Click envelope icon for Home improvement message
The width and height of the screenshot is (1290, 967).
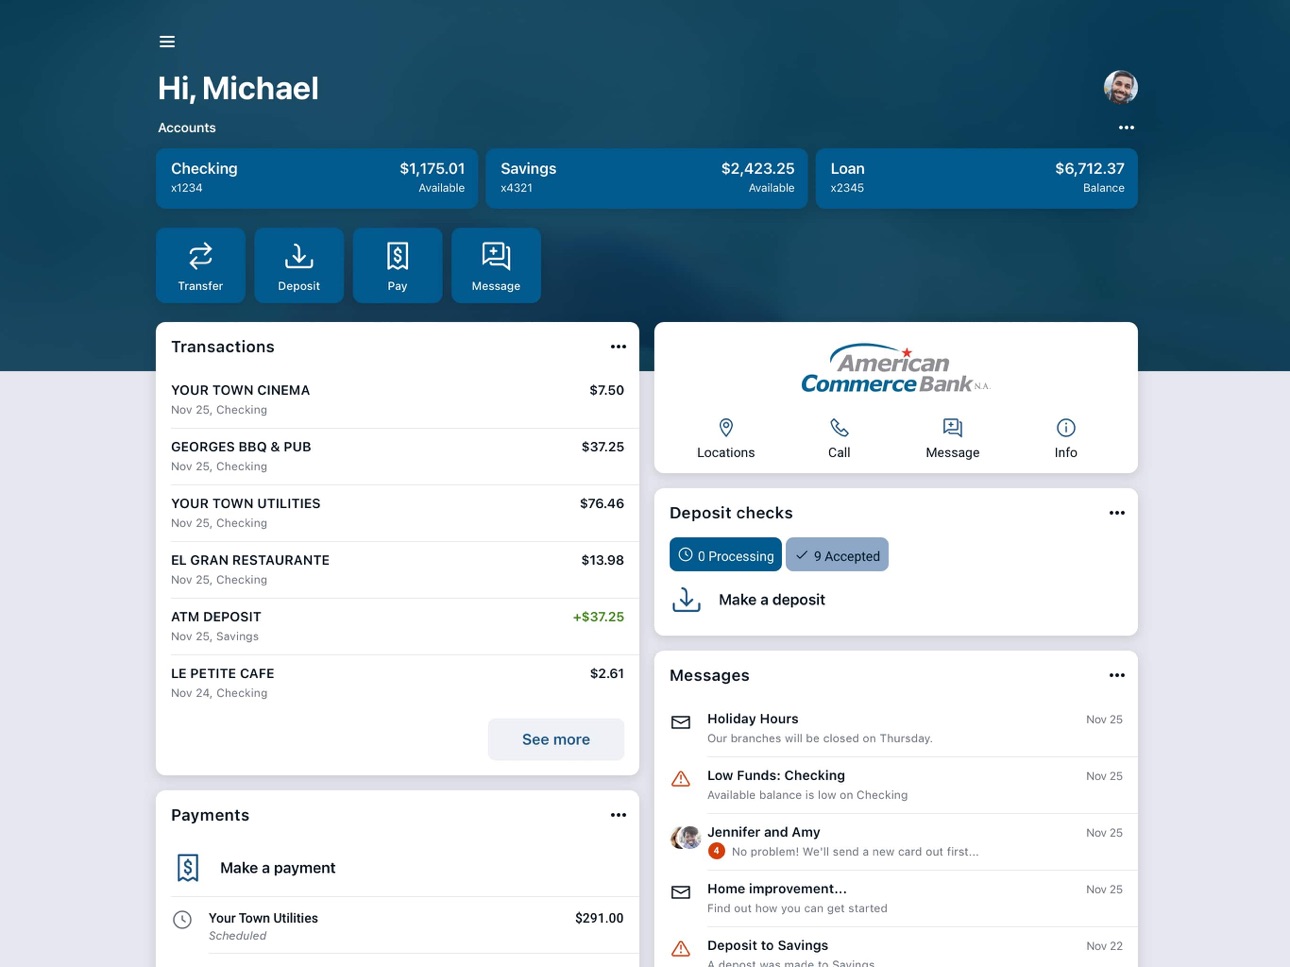click(681, 892)
